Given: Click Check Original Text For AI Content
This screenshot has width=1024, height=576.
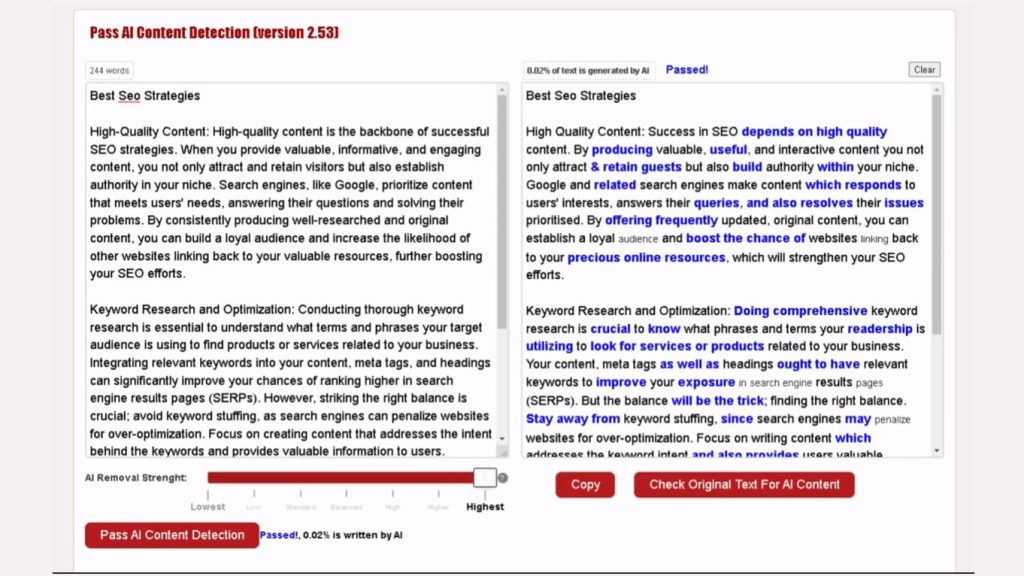Looking at the screenshot, I should click(744, 485).
